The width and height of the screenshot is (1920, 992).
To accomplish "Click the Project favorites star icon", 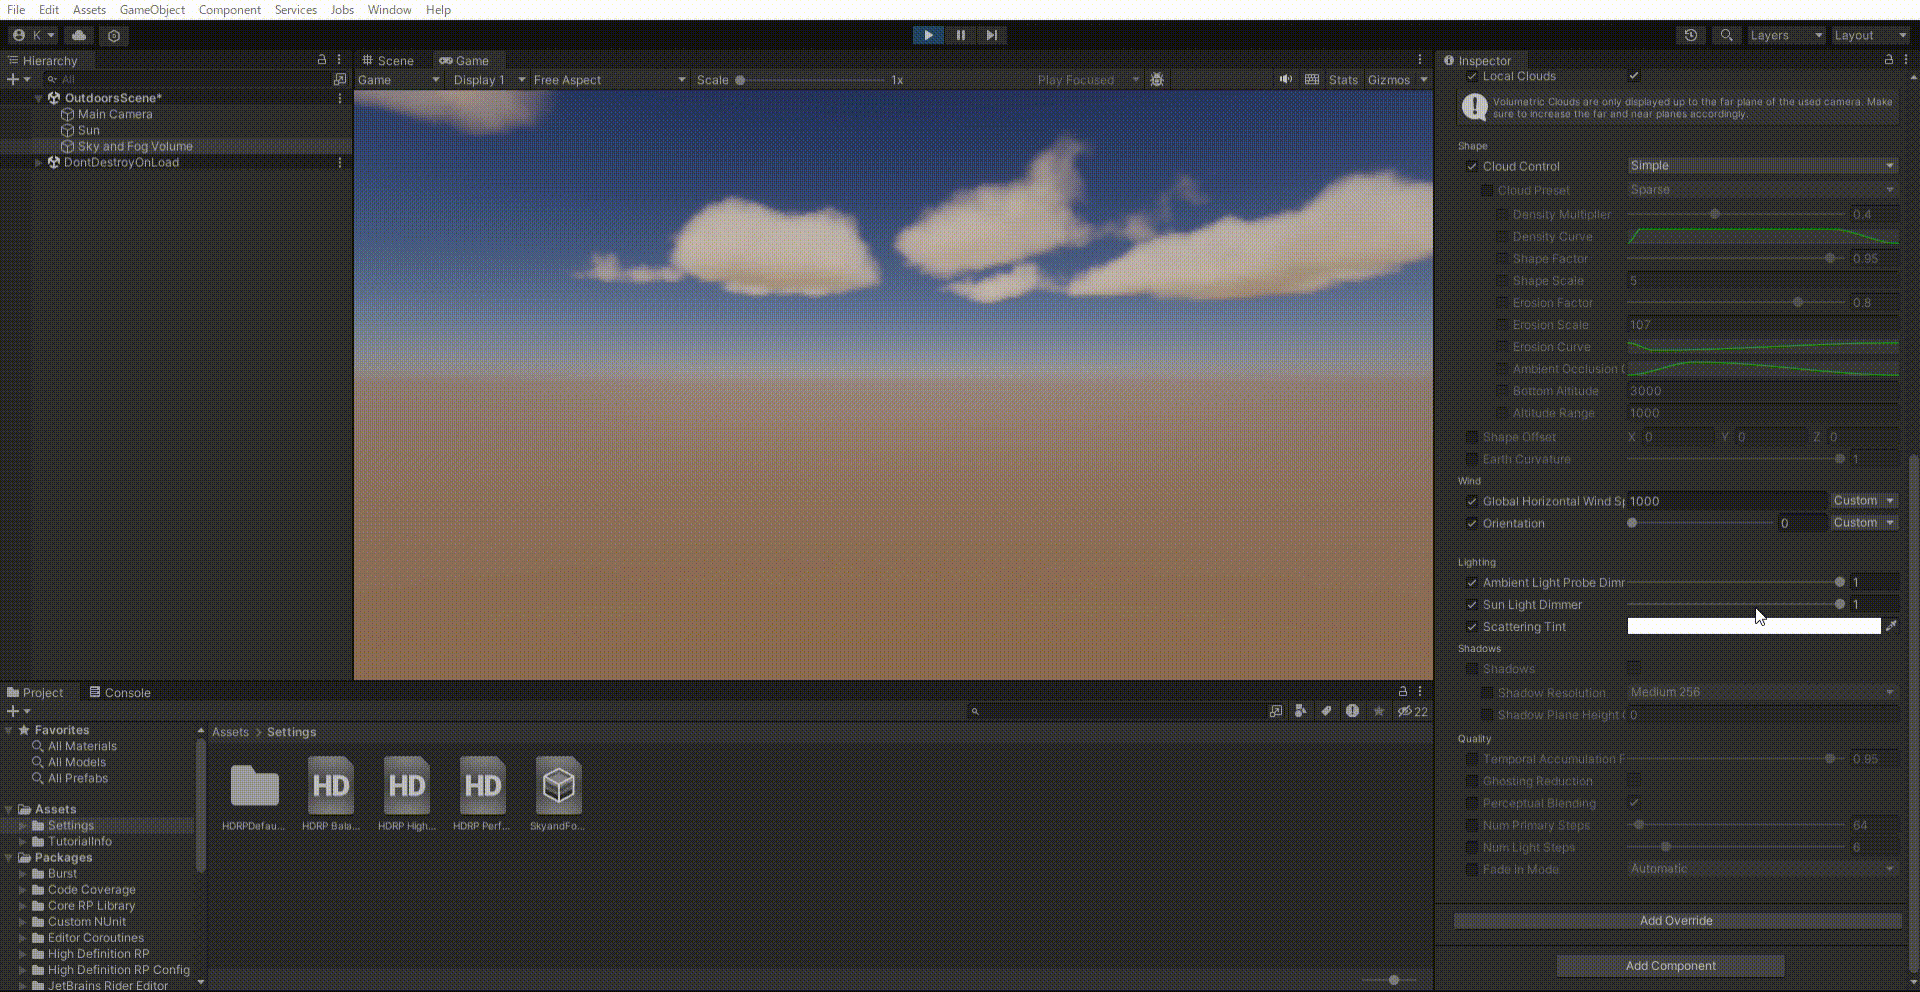I will coord(1379,711).
